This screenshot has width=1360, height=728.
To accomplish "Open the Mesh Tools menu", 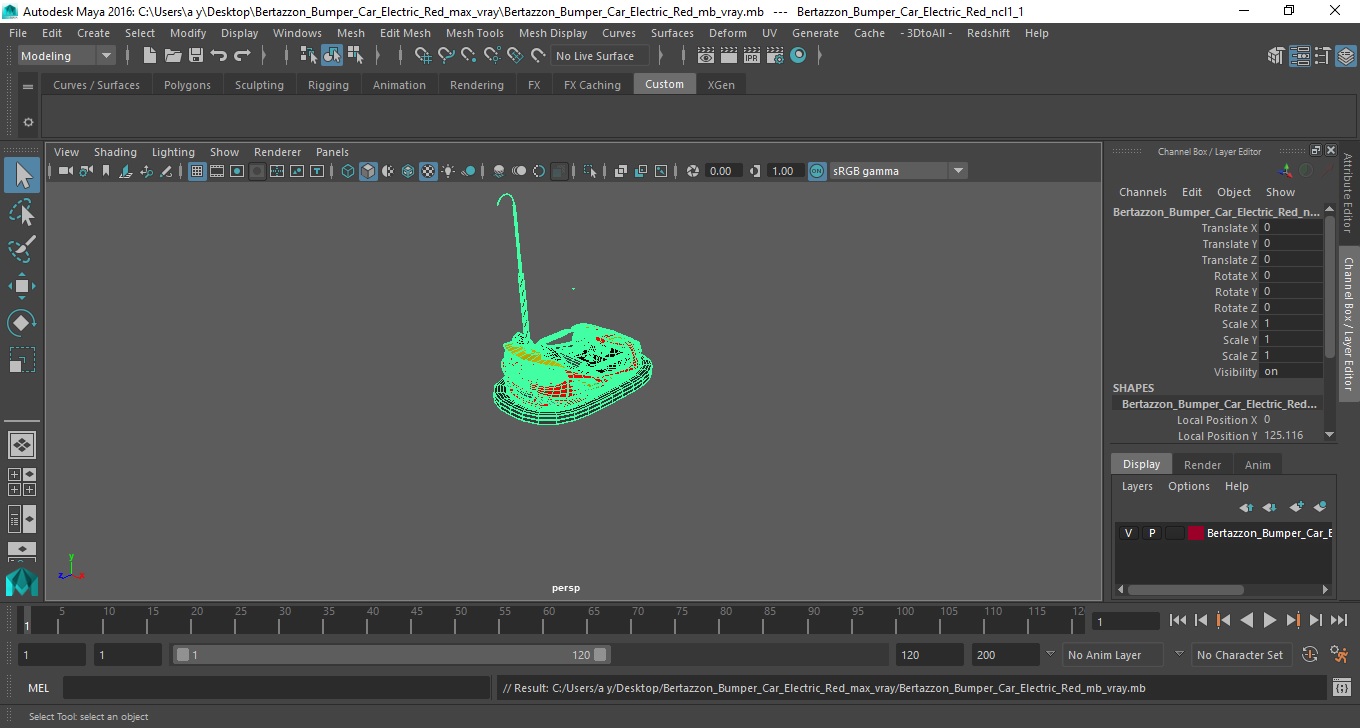I will click(474, 33).
